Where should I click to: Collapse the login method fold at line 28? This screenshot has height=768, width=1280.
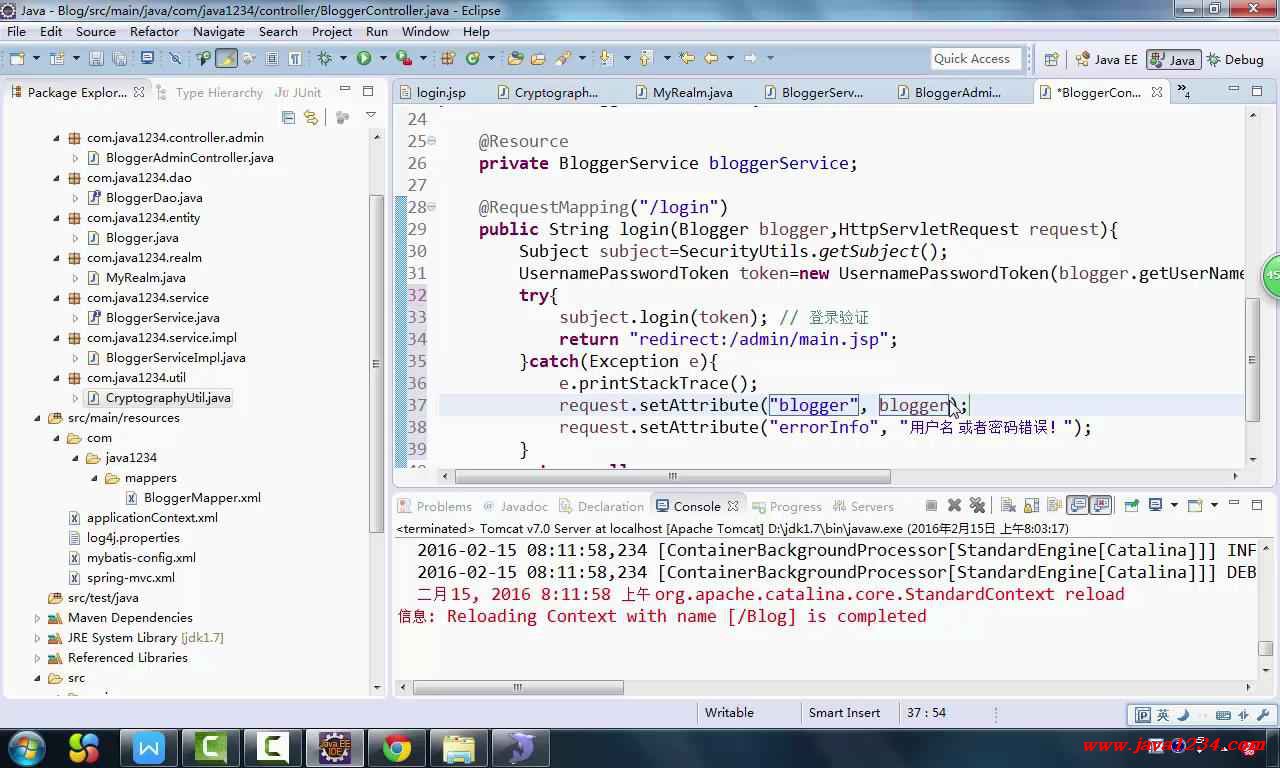432,207
